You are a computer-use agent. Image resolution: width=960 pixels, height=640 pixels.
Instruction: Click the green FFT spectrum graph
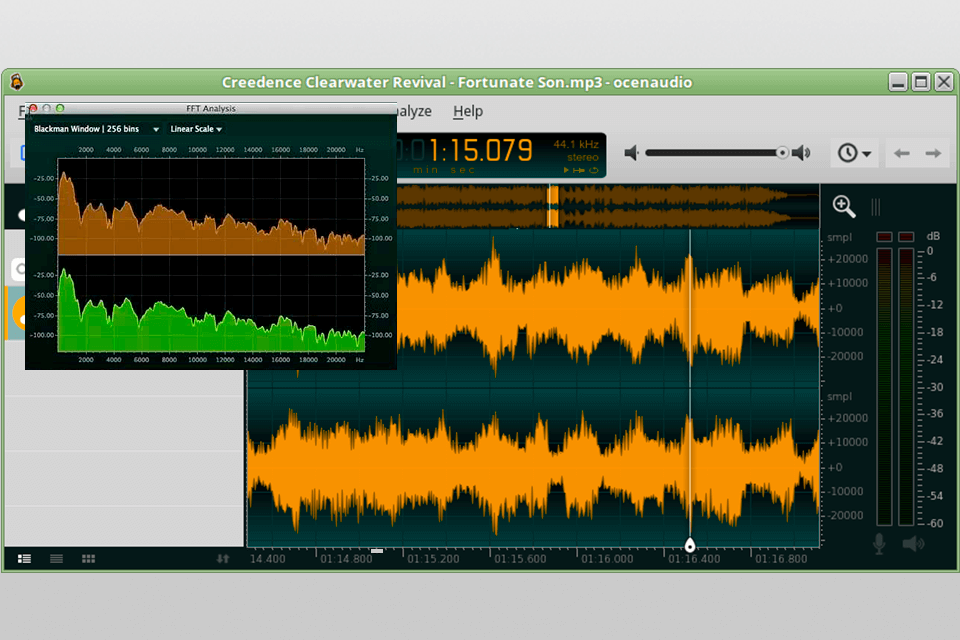pyautogui.click(x=211, y=304)
